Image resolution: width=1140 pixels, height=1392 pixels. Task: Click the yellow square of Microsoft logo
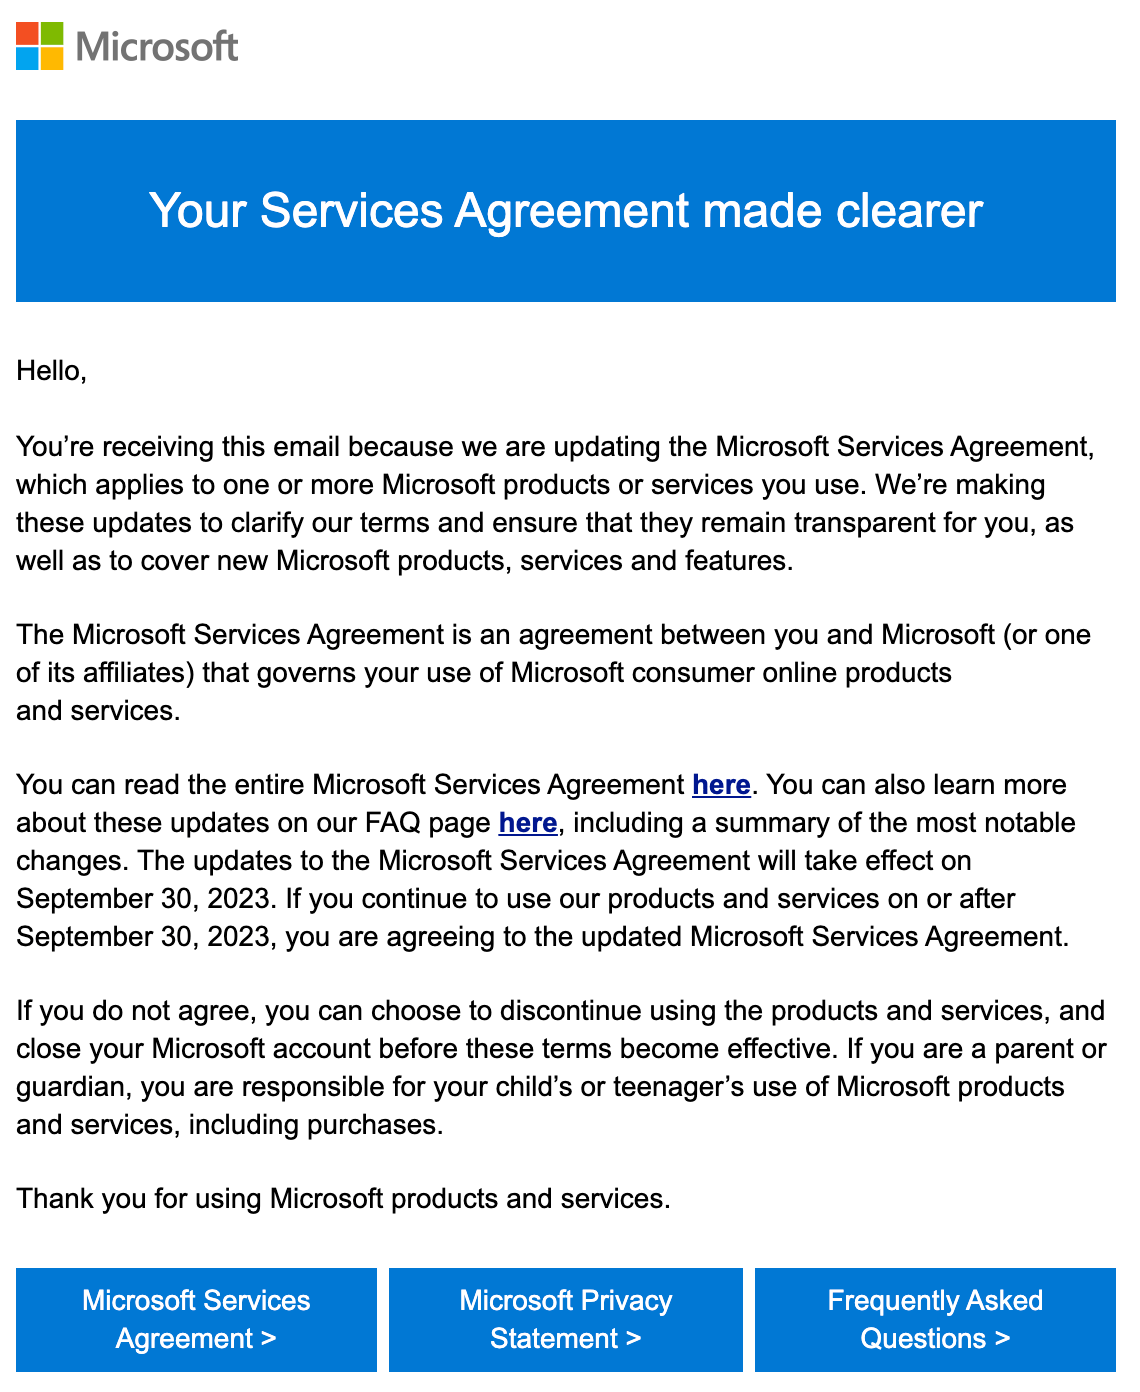(51, 58)
